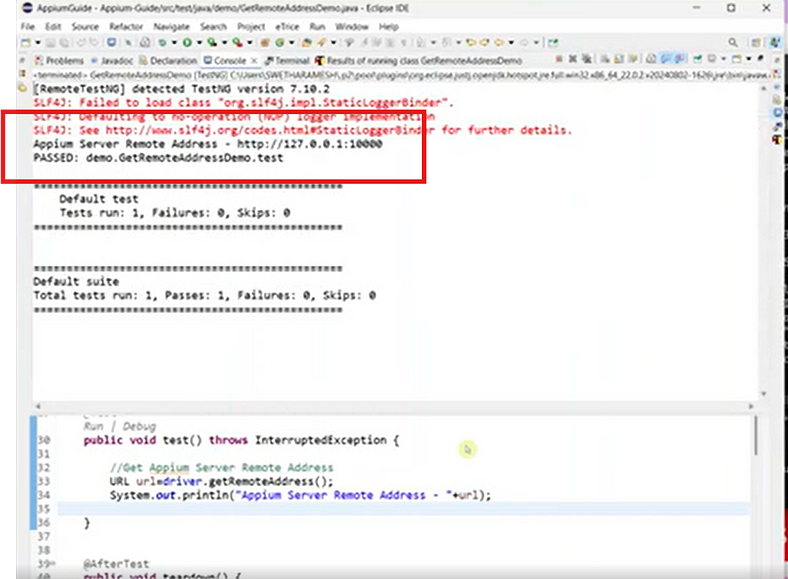Click the green Run button in the toolbar
Screen dimensions: 788x579
pos(186,43)
